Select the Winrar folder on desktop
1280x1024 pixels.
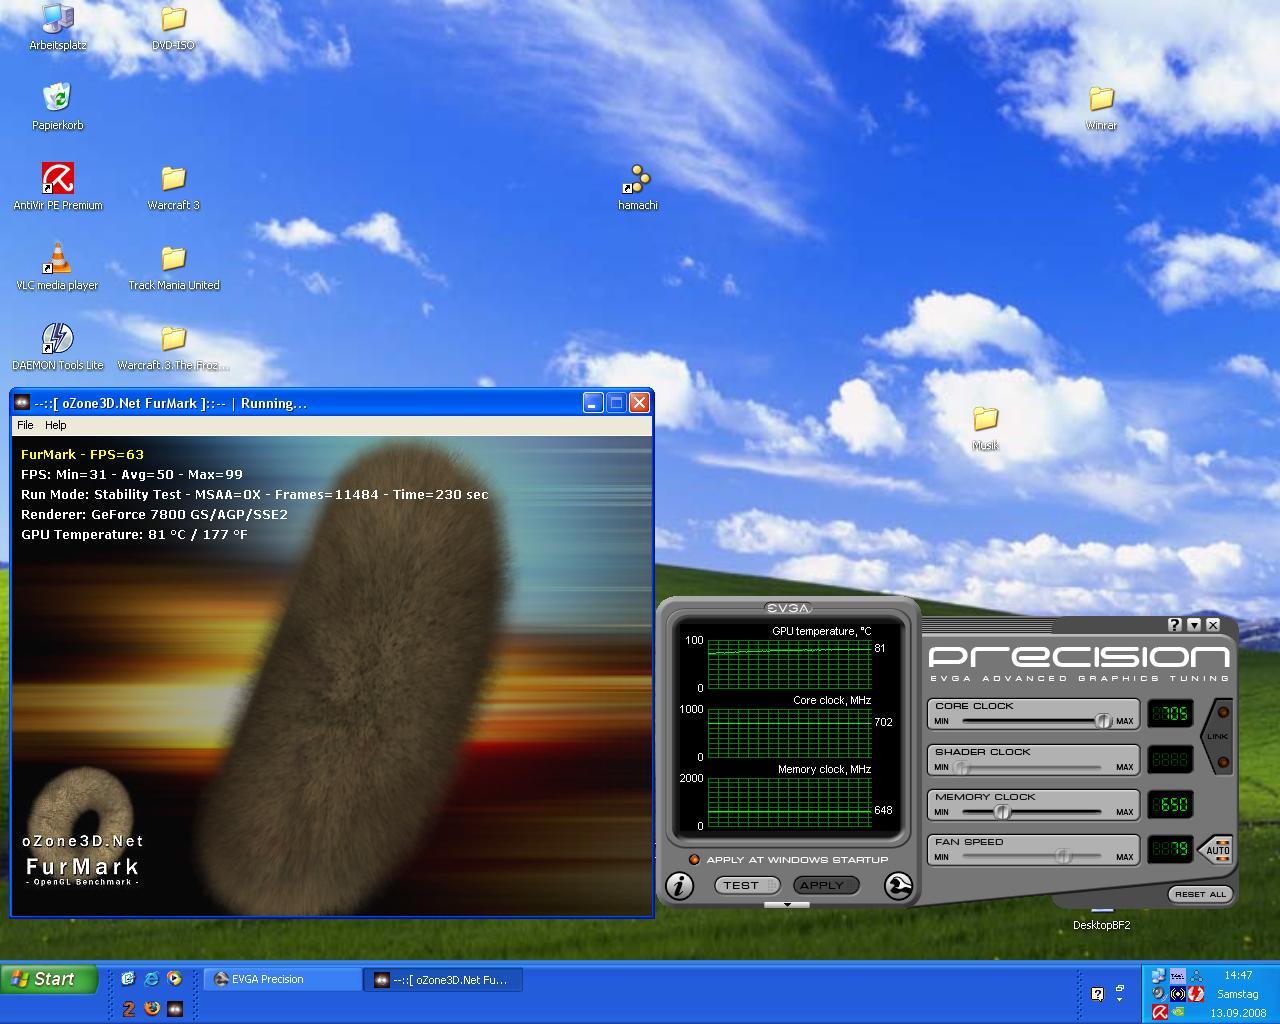pyautogui.click(x=1101, y=107)
